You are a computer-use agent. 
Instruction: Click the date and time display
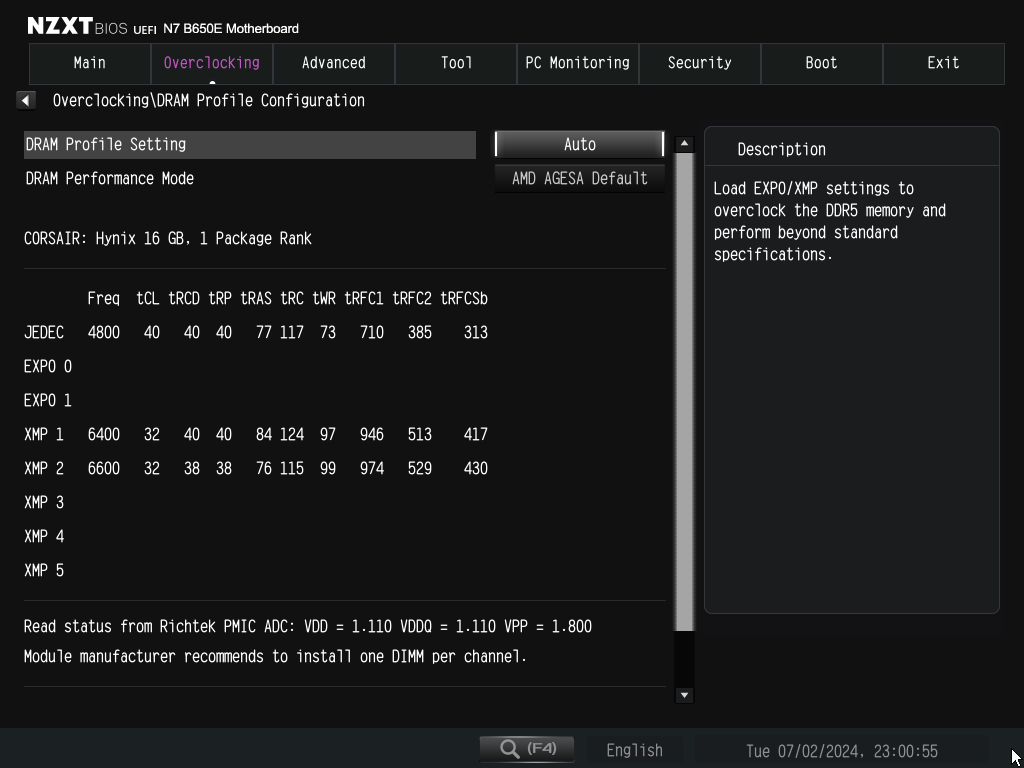(841, 751)
